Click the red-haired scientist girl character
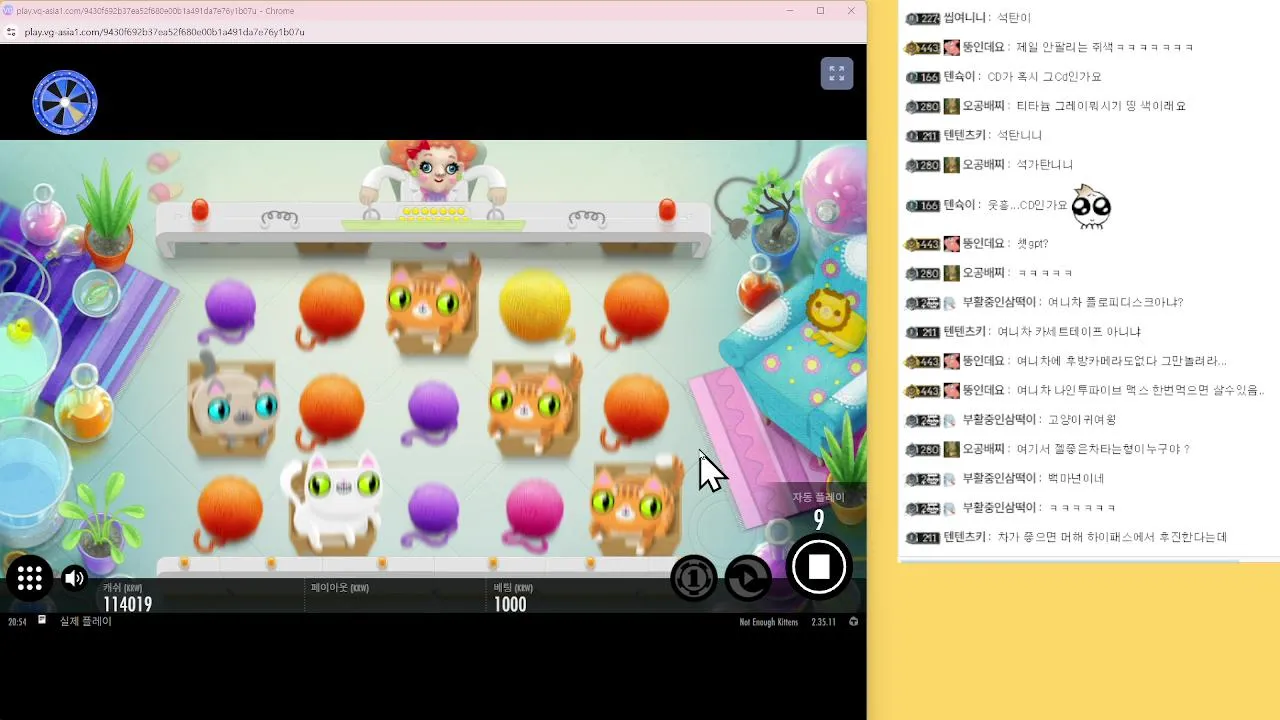Screen dimensions: 1280x720 [x=435, y=172]
